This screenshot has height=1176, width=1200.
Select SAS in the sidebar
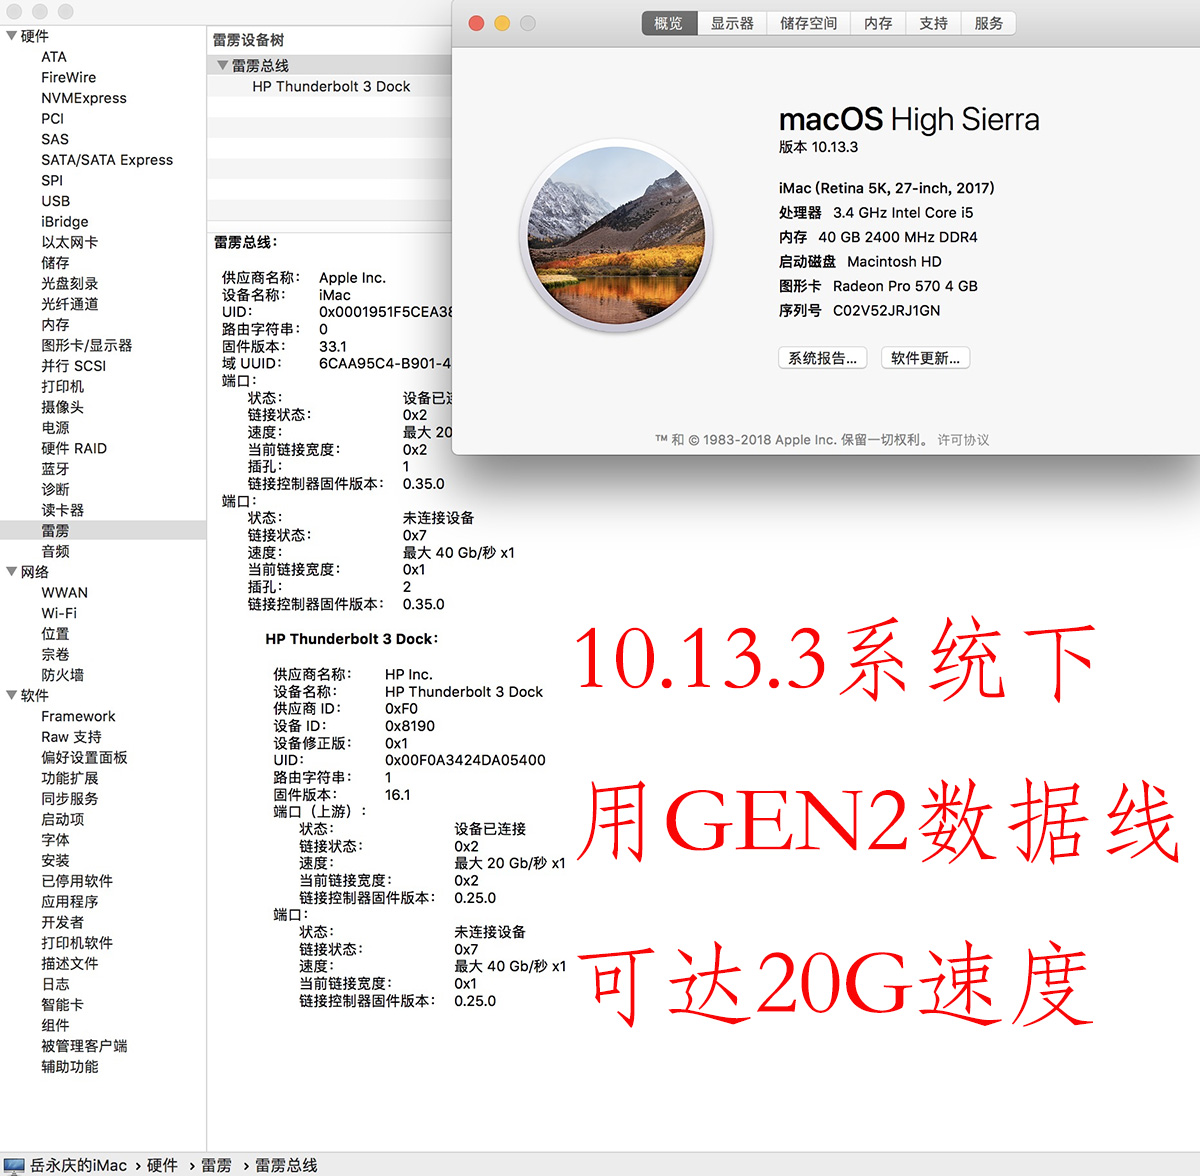coord(55,139)
